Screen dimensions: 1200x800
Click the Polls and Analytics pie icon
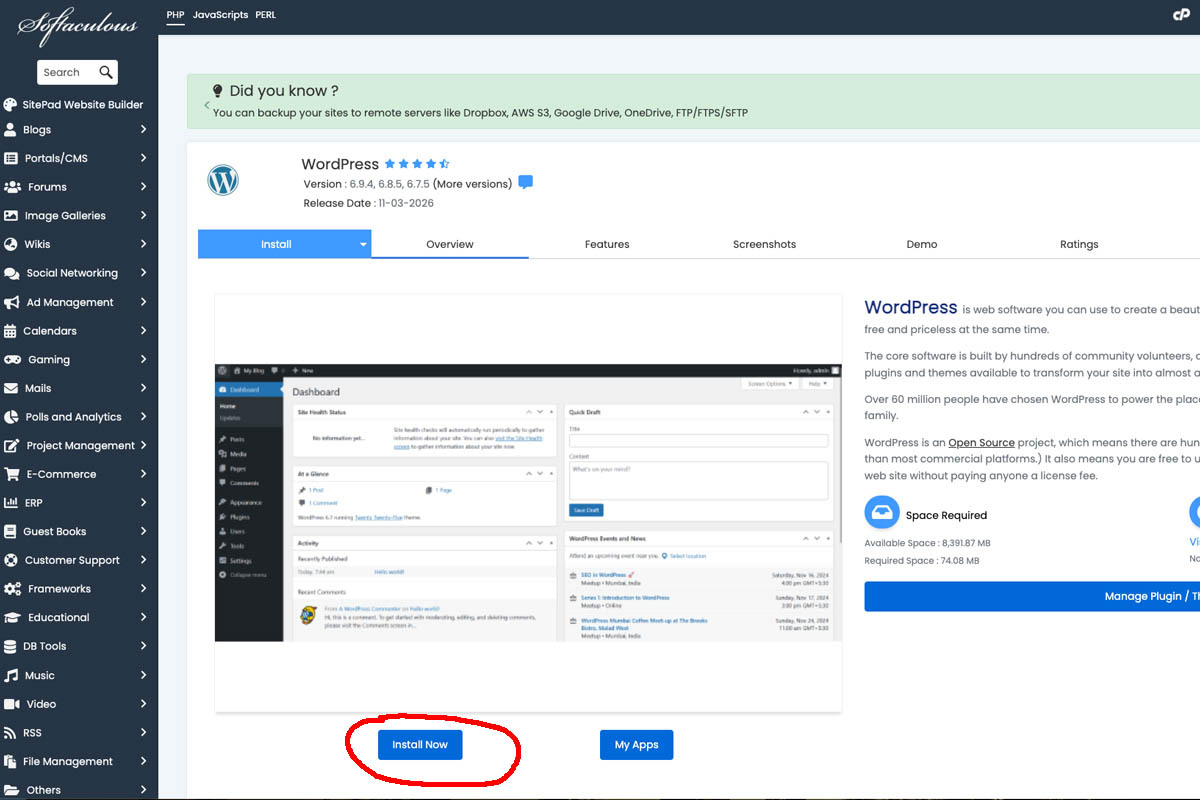tap(11, 417)
